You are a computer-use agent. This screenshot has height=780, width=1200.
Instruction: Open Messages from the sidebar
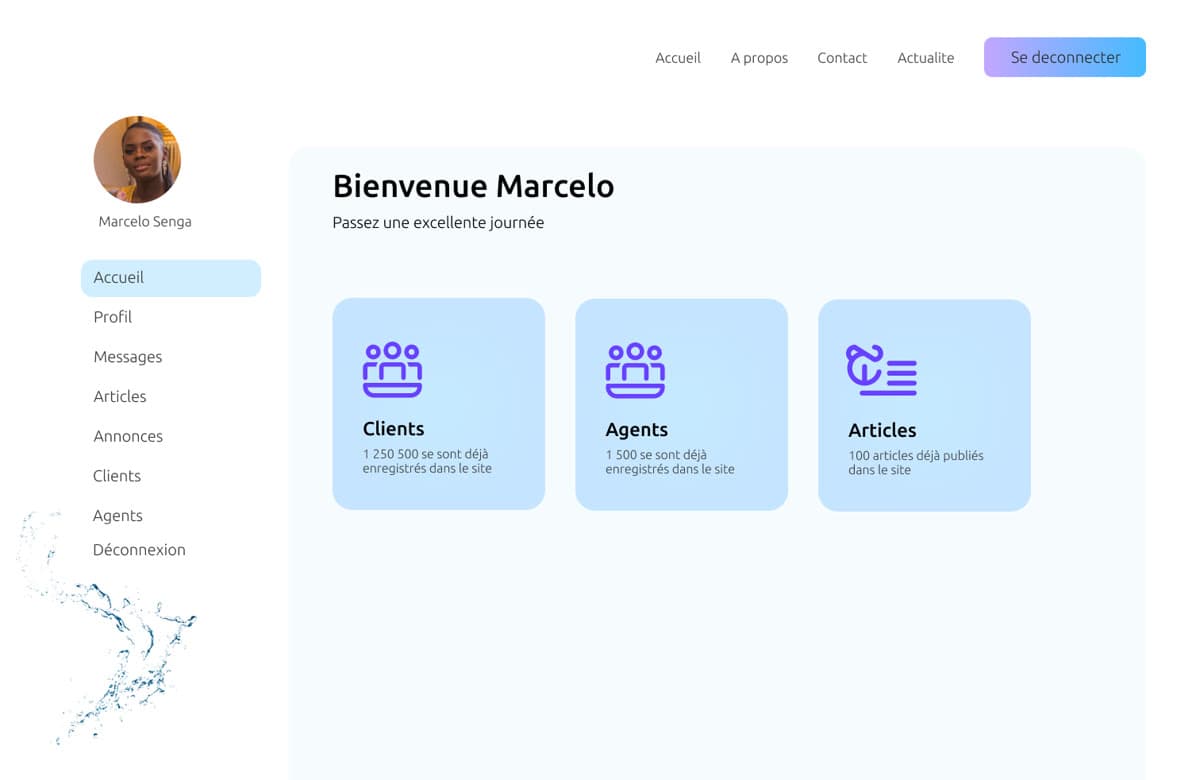pos(128,357)
